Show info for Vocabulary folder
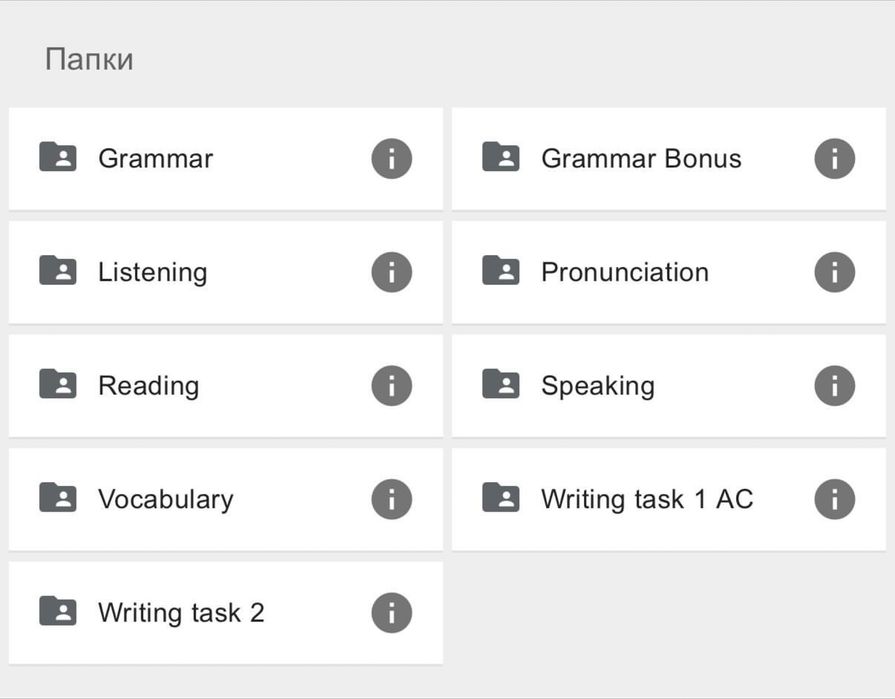Image resolution: width=895 pixels, height=699 pixels. coord(391,499)
